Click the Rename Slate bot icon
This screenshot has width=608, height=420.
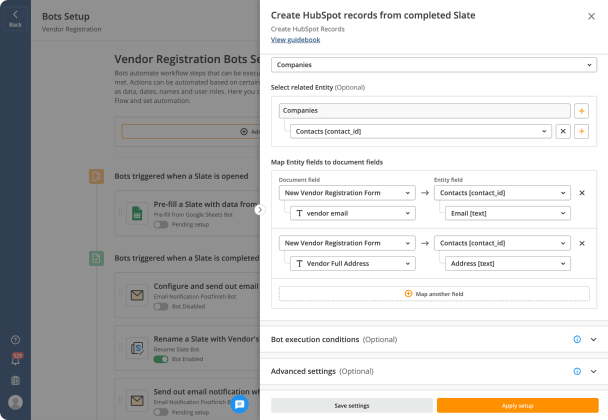137,348
